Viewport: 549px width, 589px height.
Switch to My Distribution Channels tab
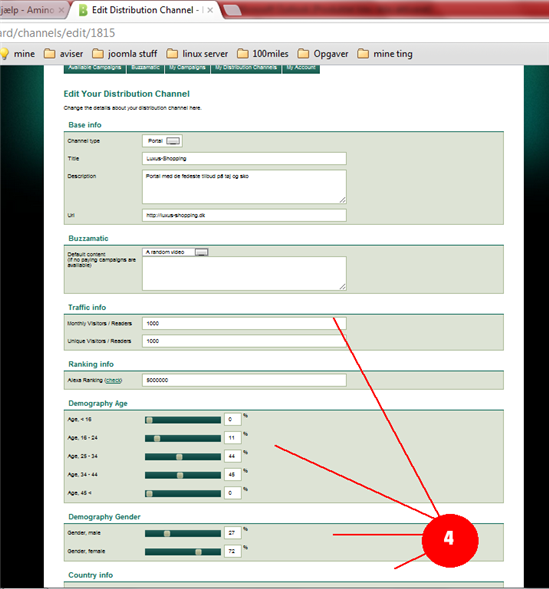[246, 68]
